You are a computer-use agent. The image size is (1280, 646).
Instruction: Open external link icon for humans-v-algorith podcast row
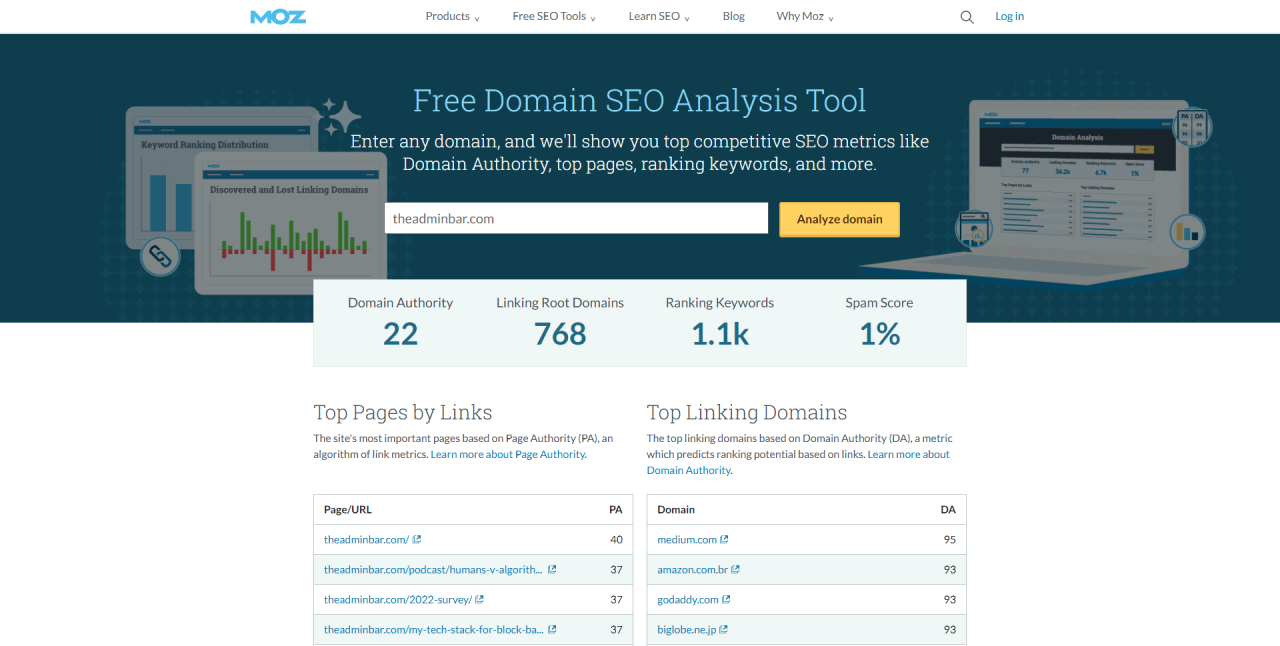tap(552, 569)
